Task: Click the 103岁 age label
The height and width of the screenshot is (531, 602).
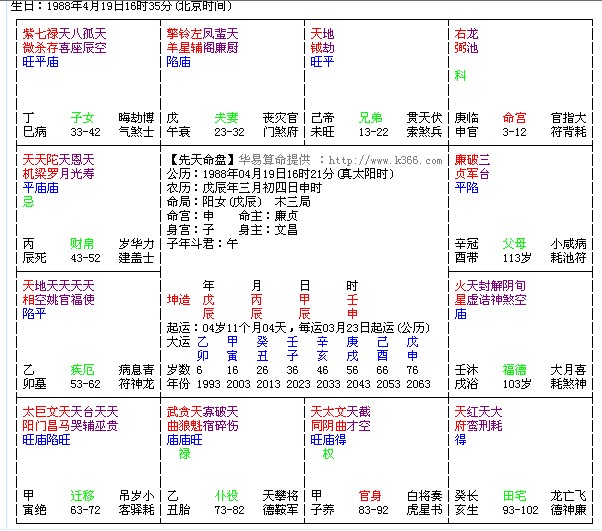Action: click(x=517, y=384)
